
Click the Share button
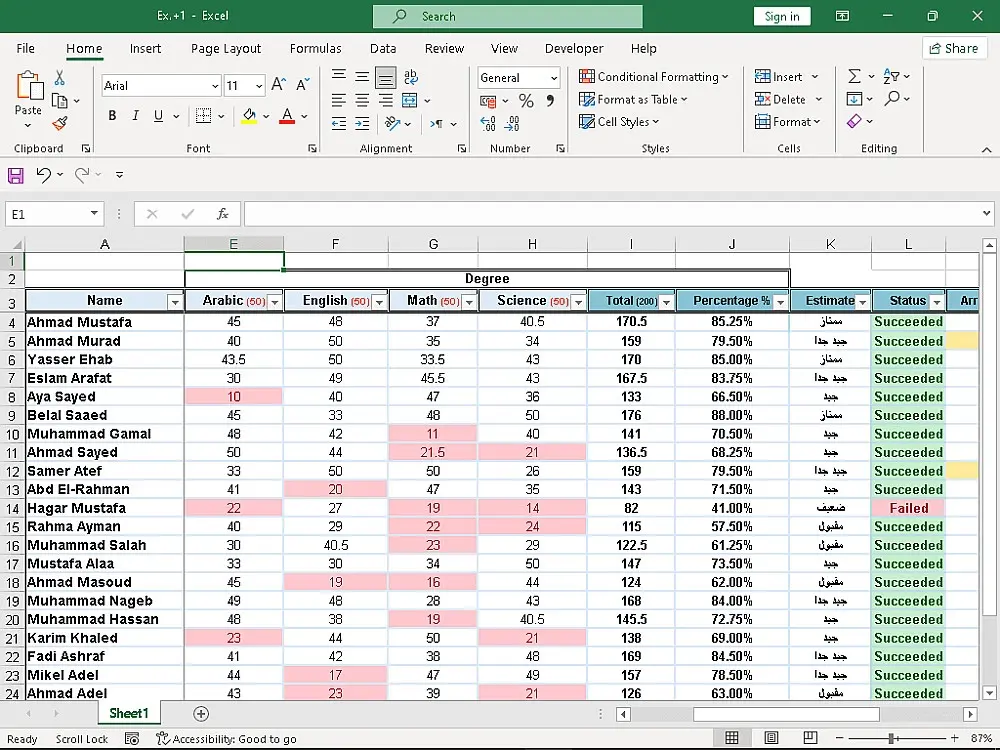tap(954, 48)
